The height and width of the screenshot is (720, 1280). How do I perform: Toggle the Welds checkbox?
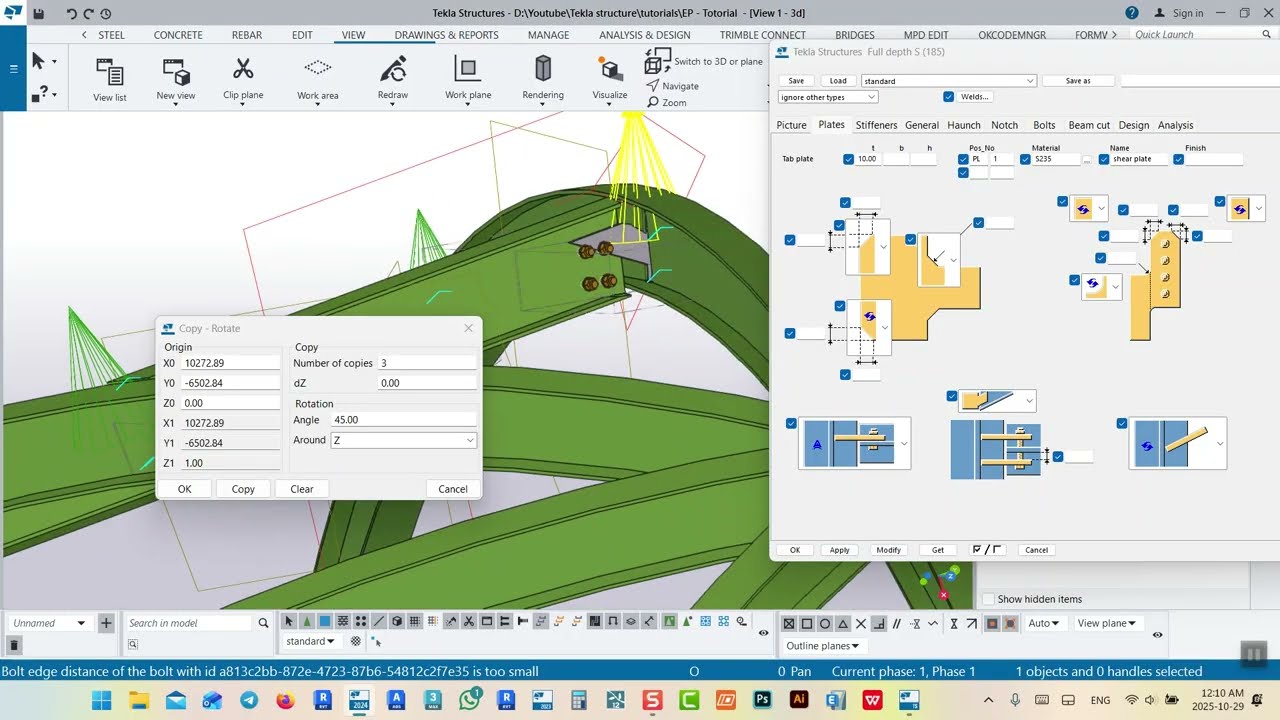[948, 97]
